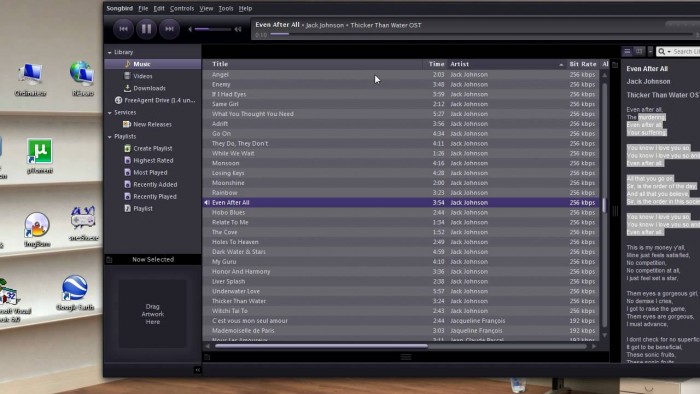Screen dimensions: 700x394
Task: Select the song Thicker Than Water
Action: 400,301
